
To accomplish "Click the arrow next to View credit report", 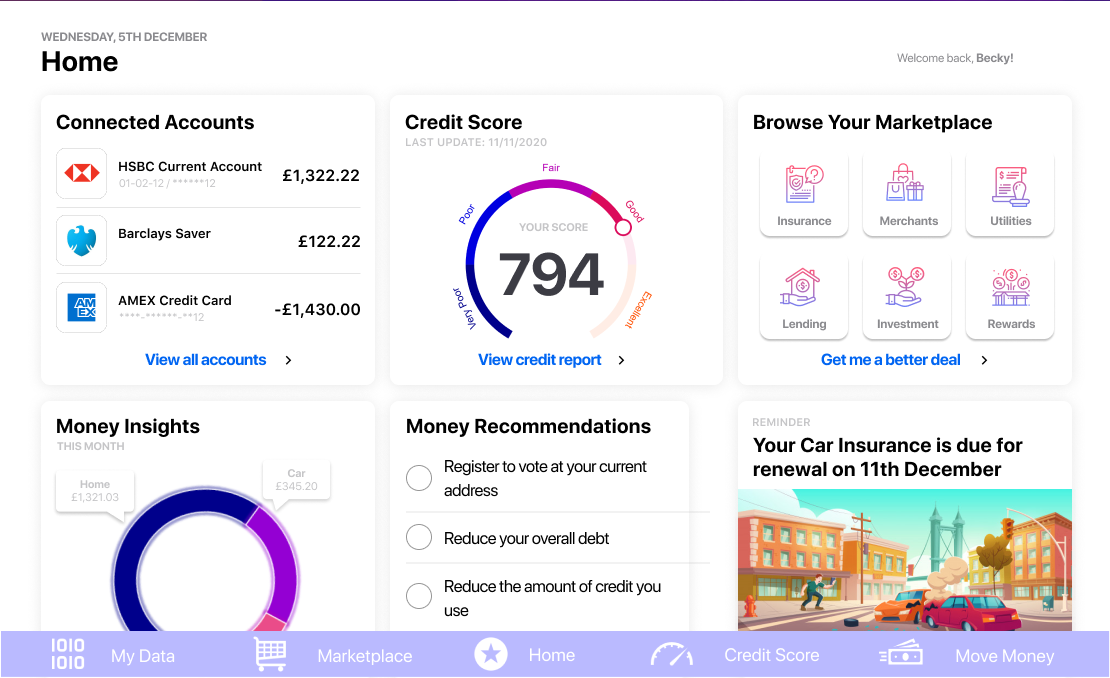I will [x=621, y=360].
